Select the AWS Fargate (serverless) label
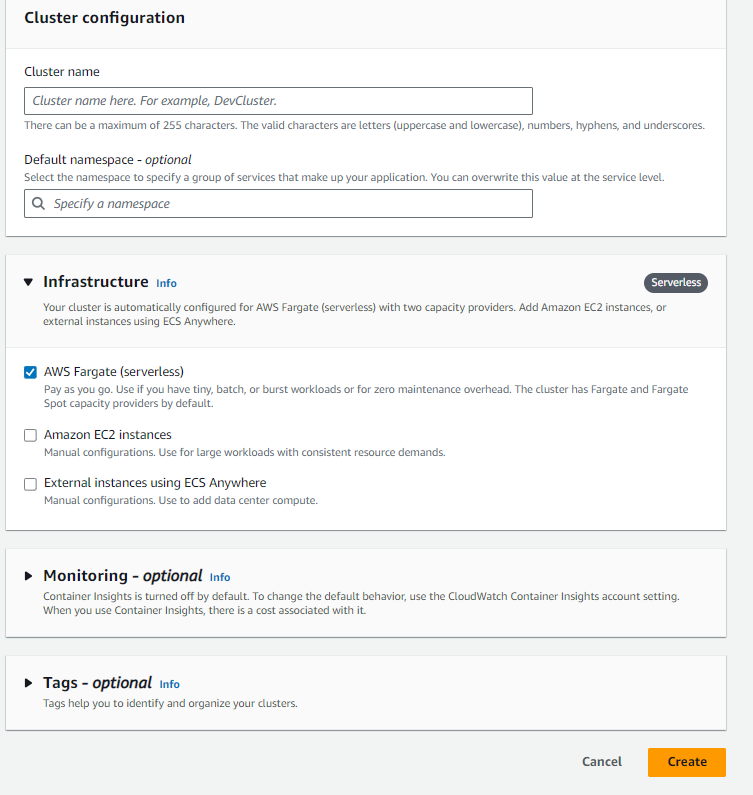This screenshot has width=753, height=795. [114, 372]
